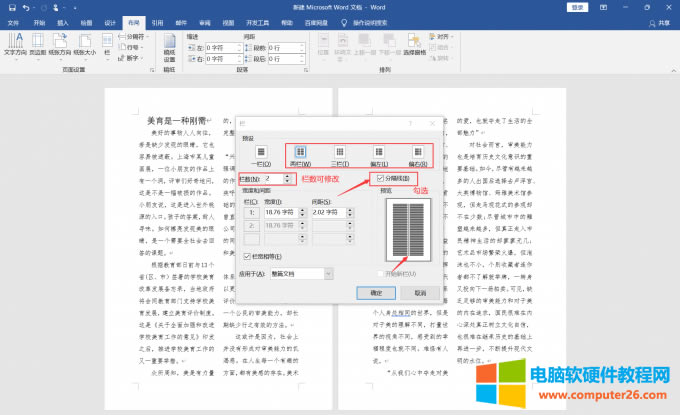Click the column layout preview thumbnail
The height and width of the screenshot is (415, 680).
point(408,230)
